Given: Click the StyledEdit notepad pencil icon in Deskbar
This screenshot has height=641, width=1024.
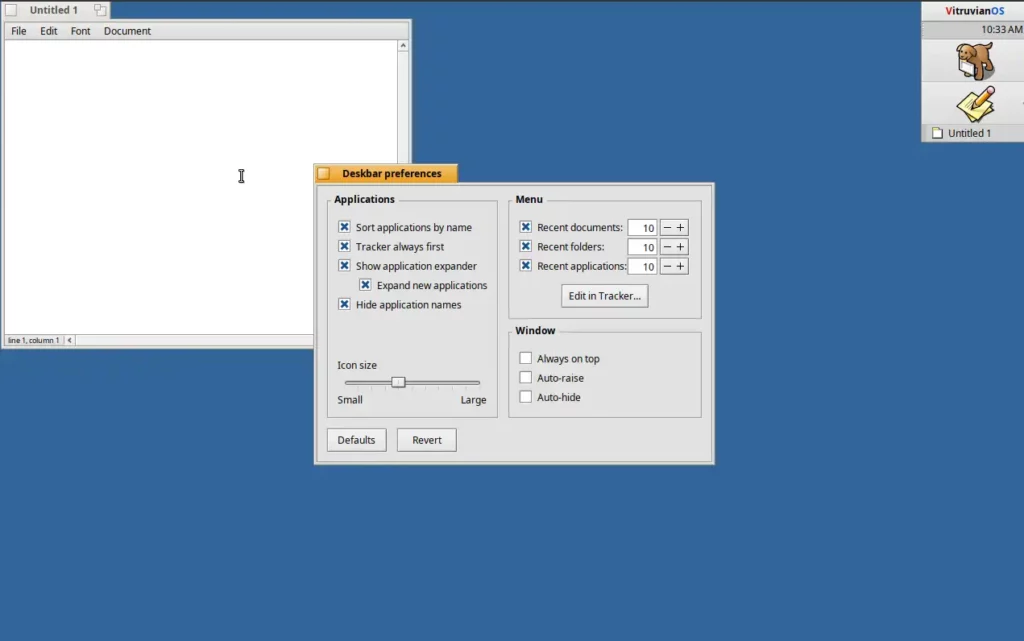Looking at the screenshot, I should point(974,103).
